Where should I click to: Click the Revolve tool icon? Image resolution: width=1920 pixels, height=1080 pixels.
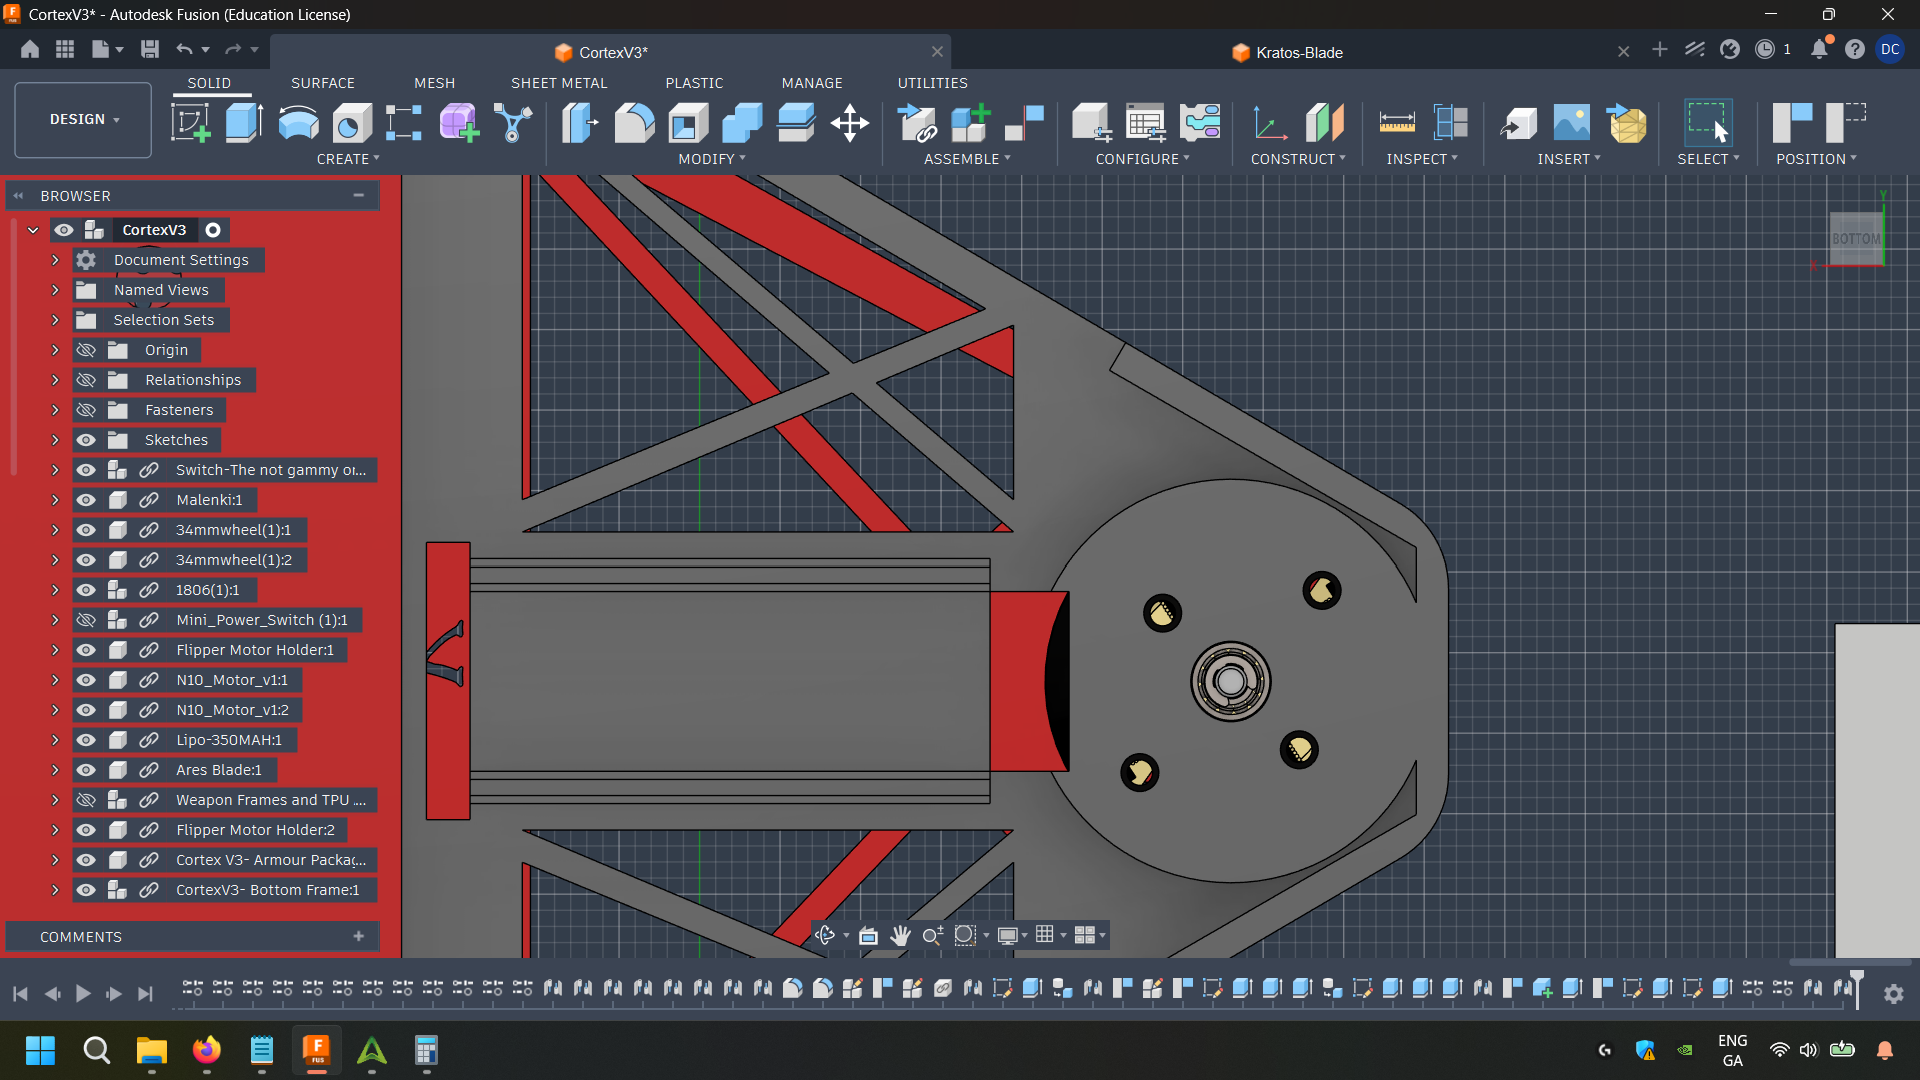point(298,123)
